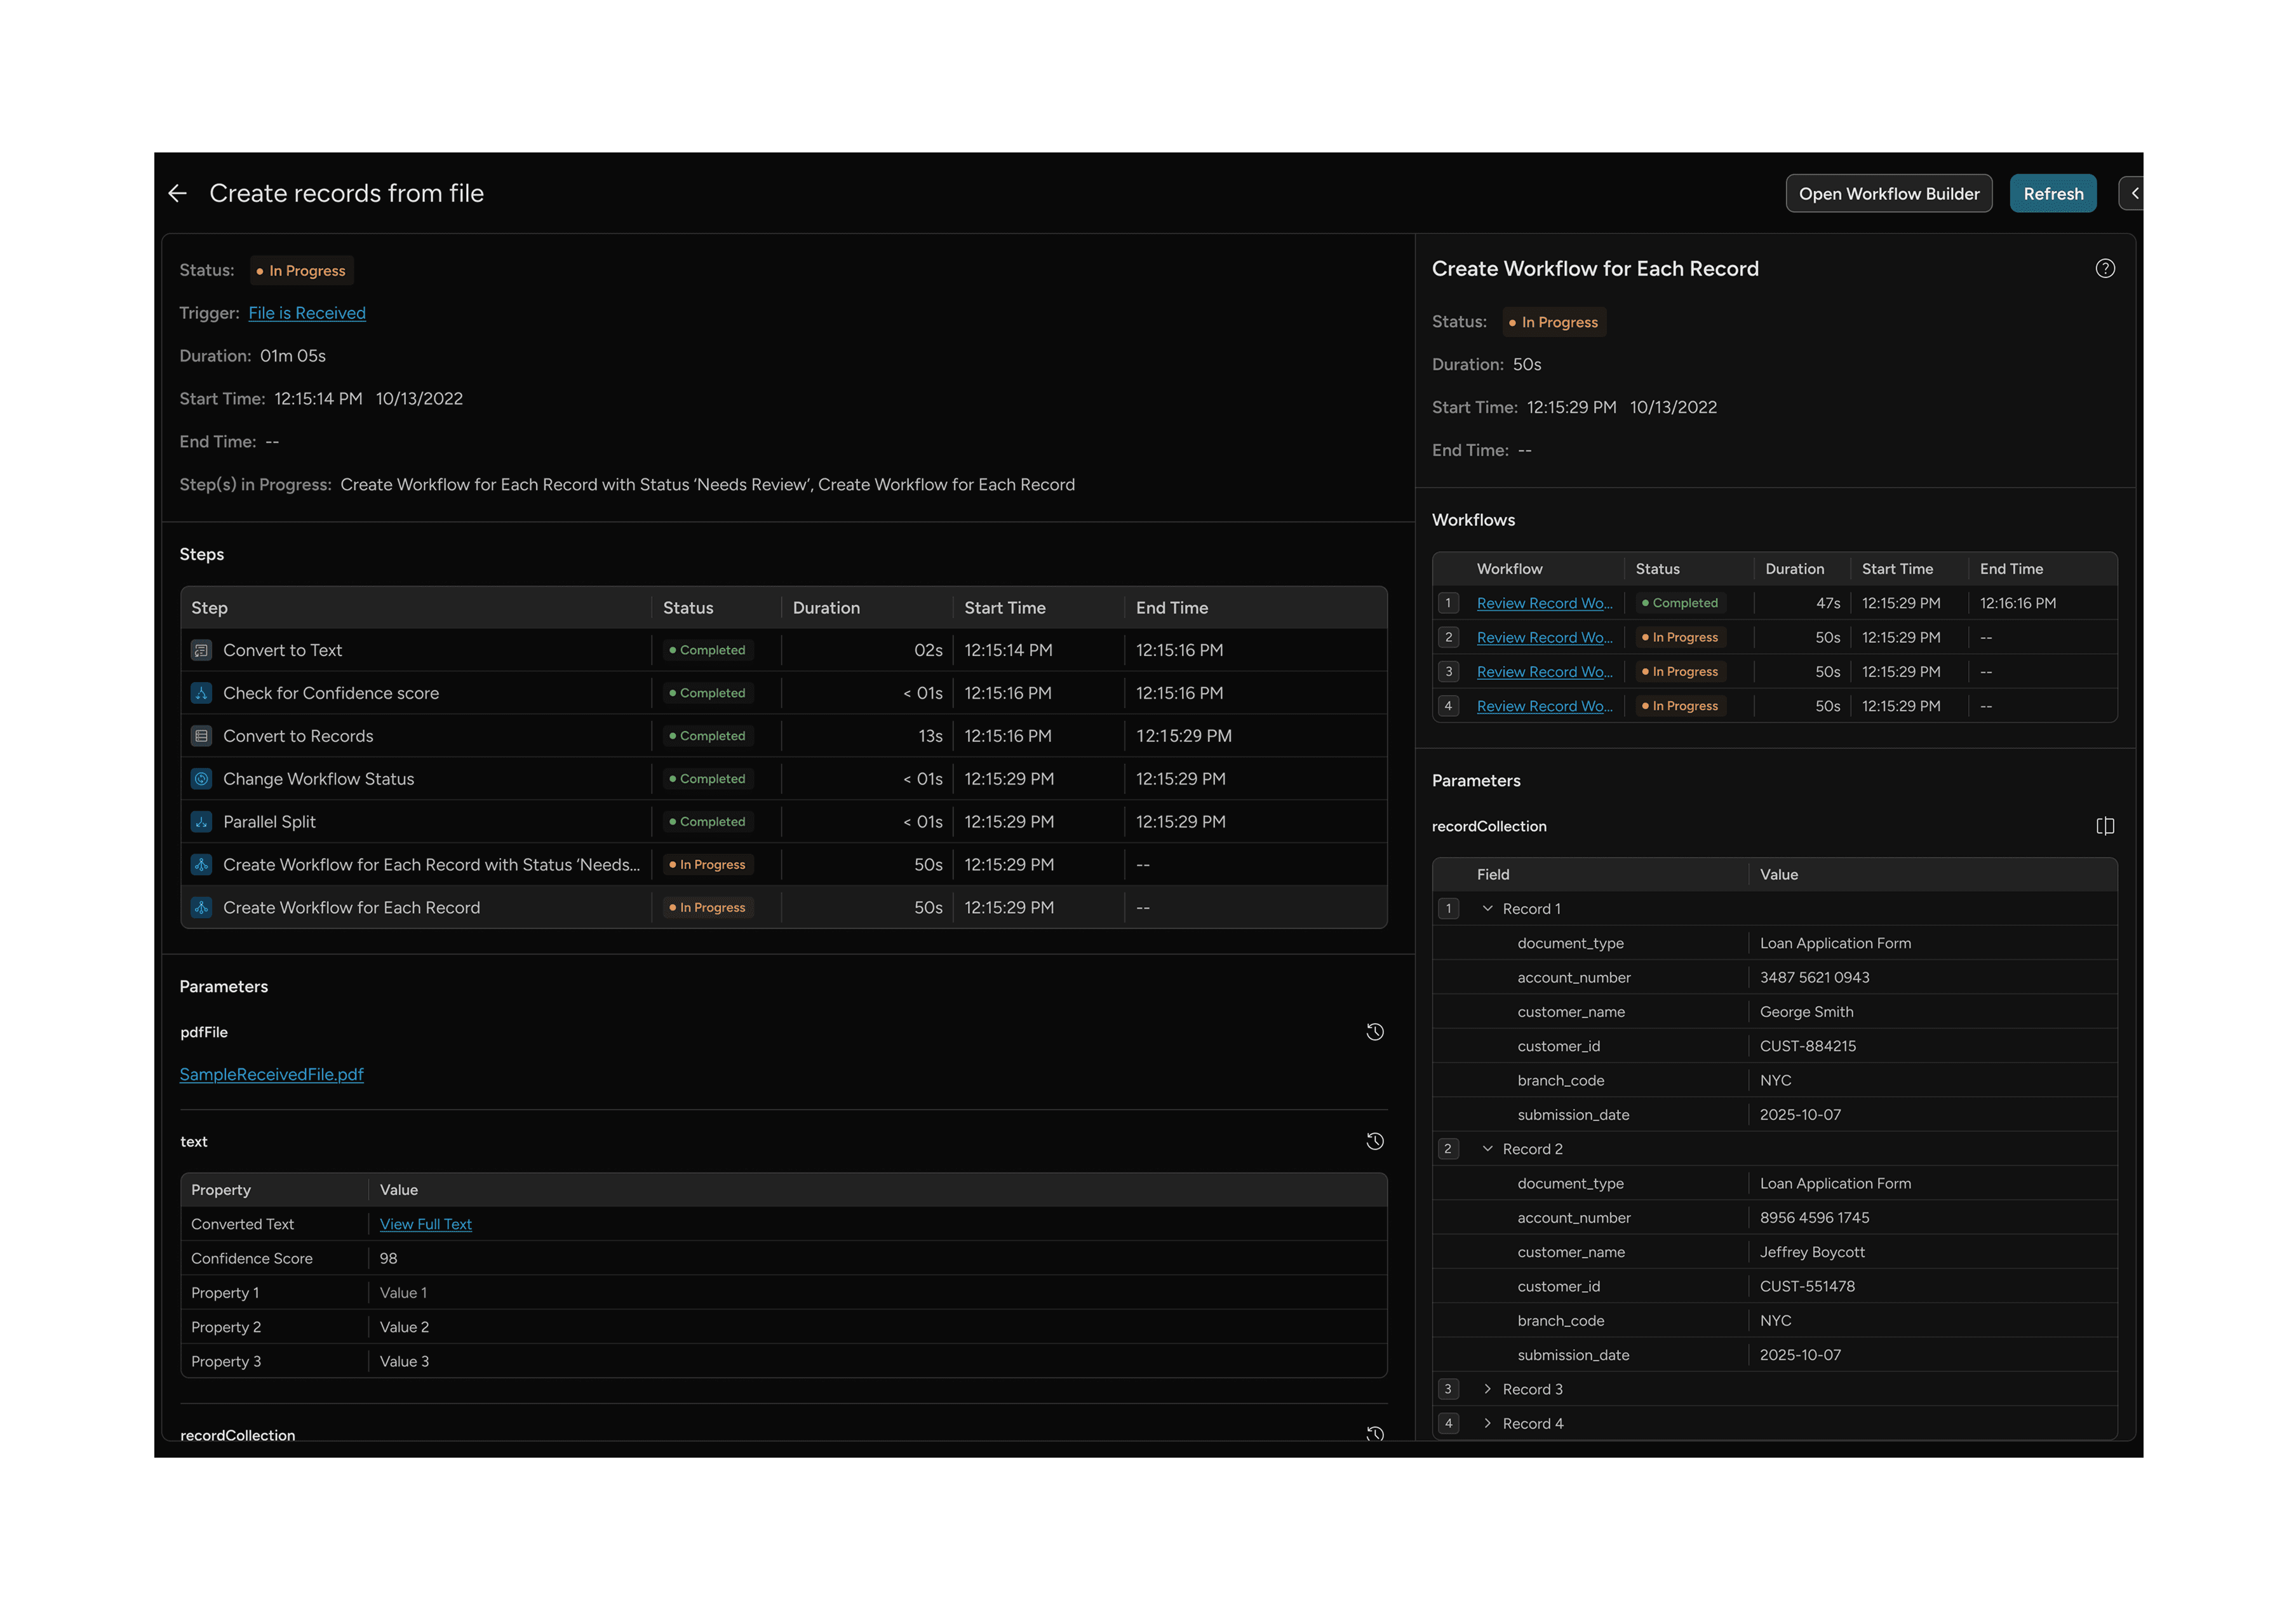Open version history for the pdfFile parameter
2296x1612 pixels.
(1375, 1031)
